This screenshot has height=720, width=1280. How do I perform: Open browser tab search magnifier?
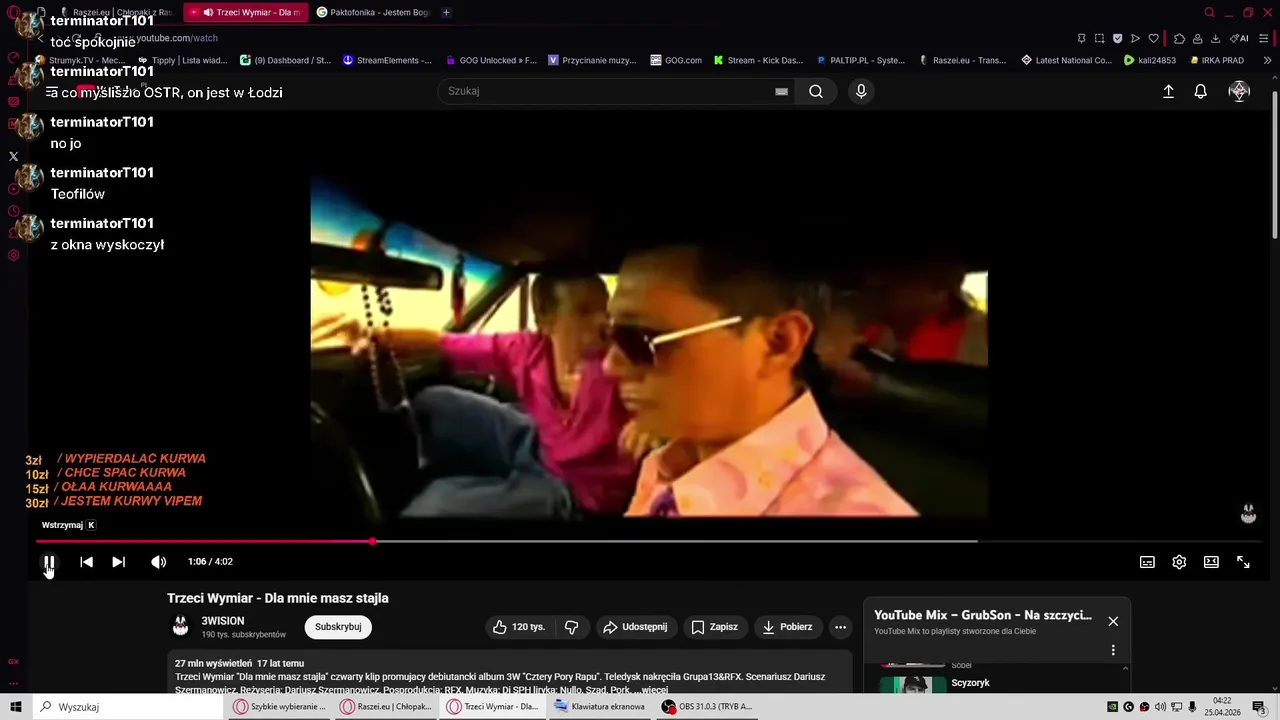point(1209,12)
